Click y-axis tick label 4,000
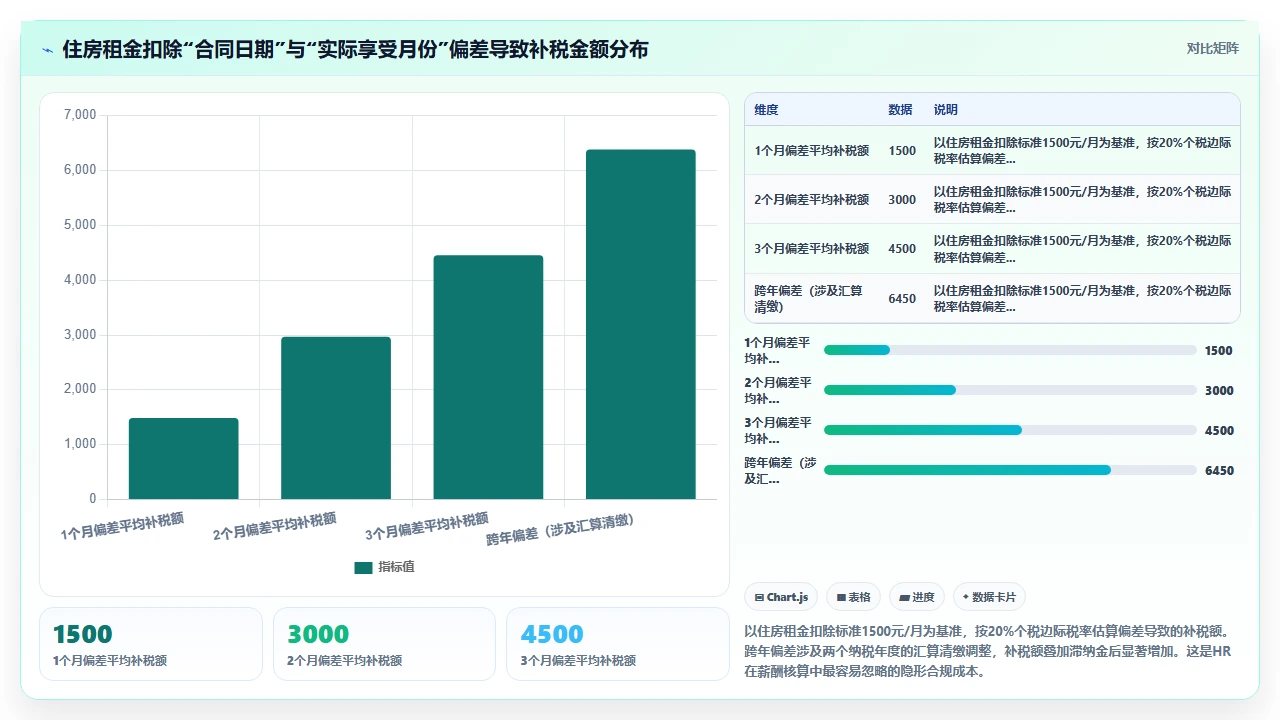1280x720 pixels. [x=80, y=280]
